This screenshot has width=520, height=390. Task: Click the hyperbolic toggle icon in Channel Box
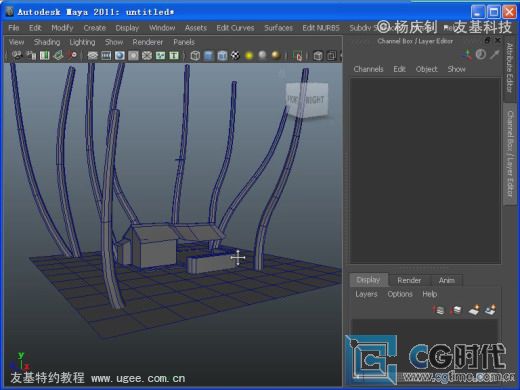[494, 54]
